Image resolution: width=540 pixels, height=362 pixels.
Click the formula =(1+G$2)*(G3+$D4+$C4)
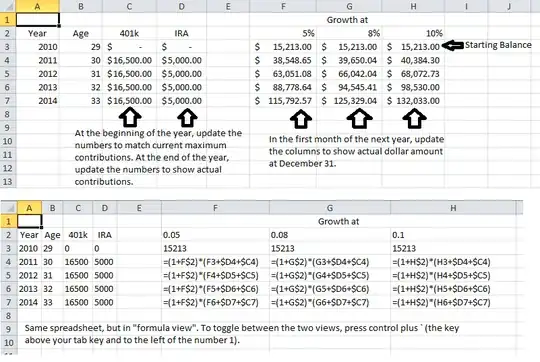pyautogui.click(x=330, y=262)
